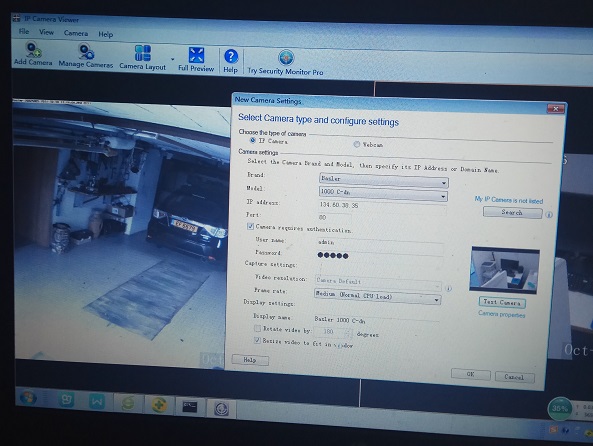
Task: Open the File menu
Action: tap(24, 31)
